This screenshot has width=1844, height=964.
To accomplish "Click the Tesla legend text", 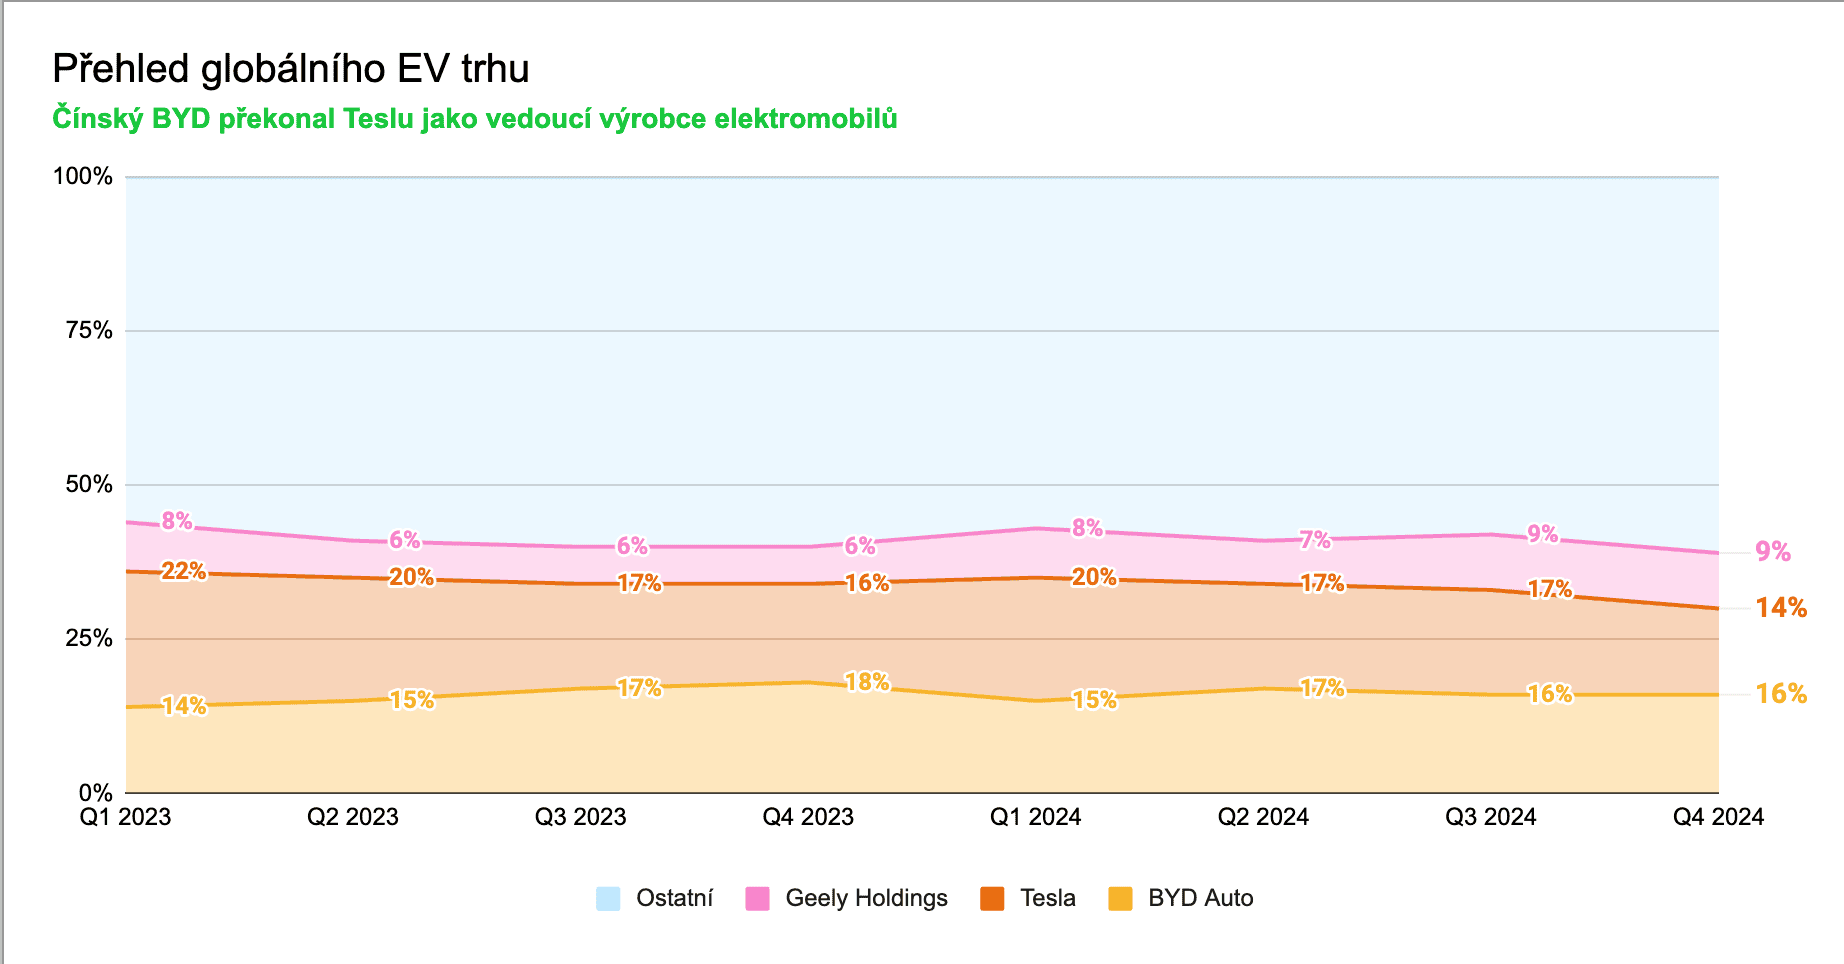I will [1047, 898].
